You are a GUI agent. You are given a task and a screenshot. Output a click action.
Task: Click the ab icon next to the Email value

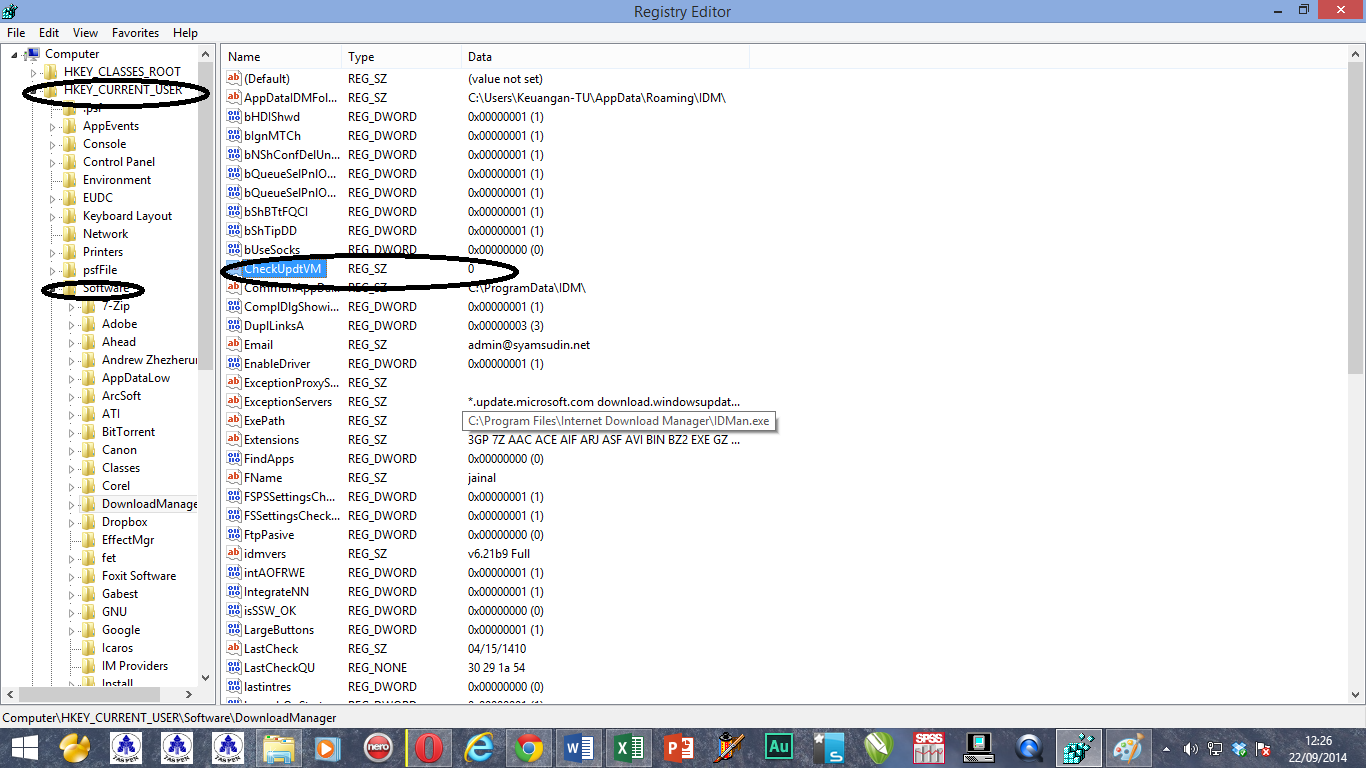click(x=232, y=344)
